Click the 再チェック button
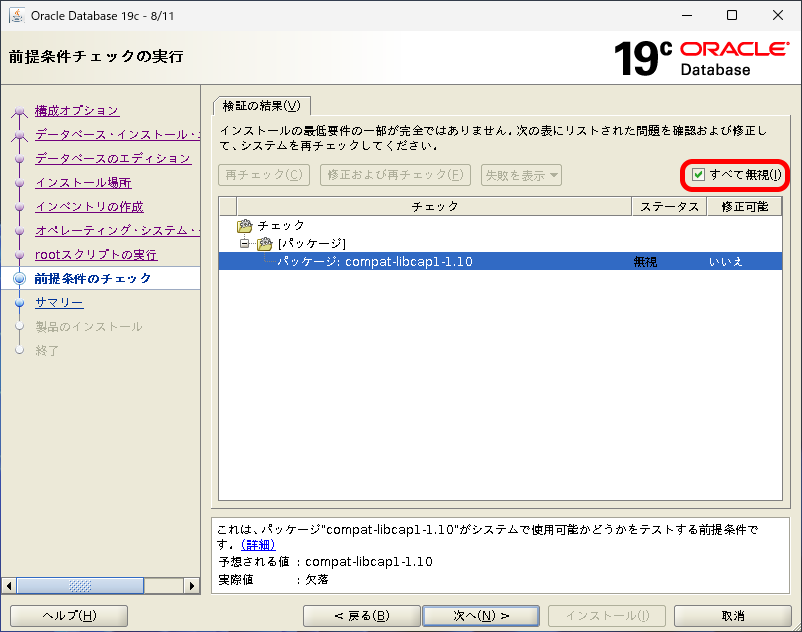Viewport: 802px width, 632px height. (x=264, y=175)
